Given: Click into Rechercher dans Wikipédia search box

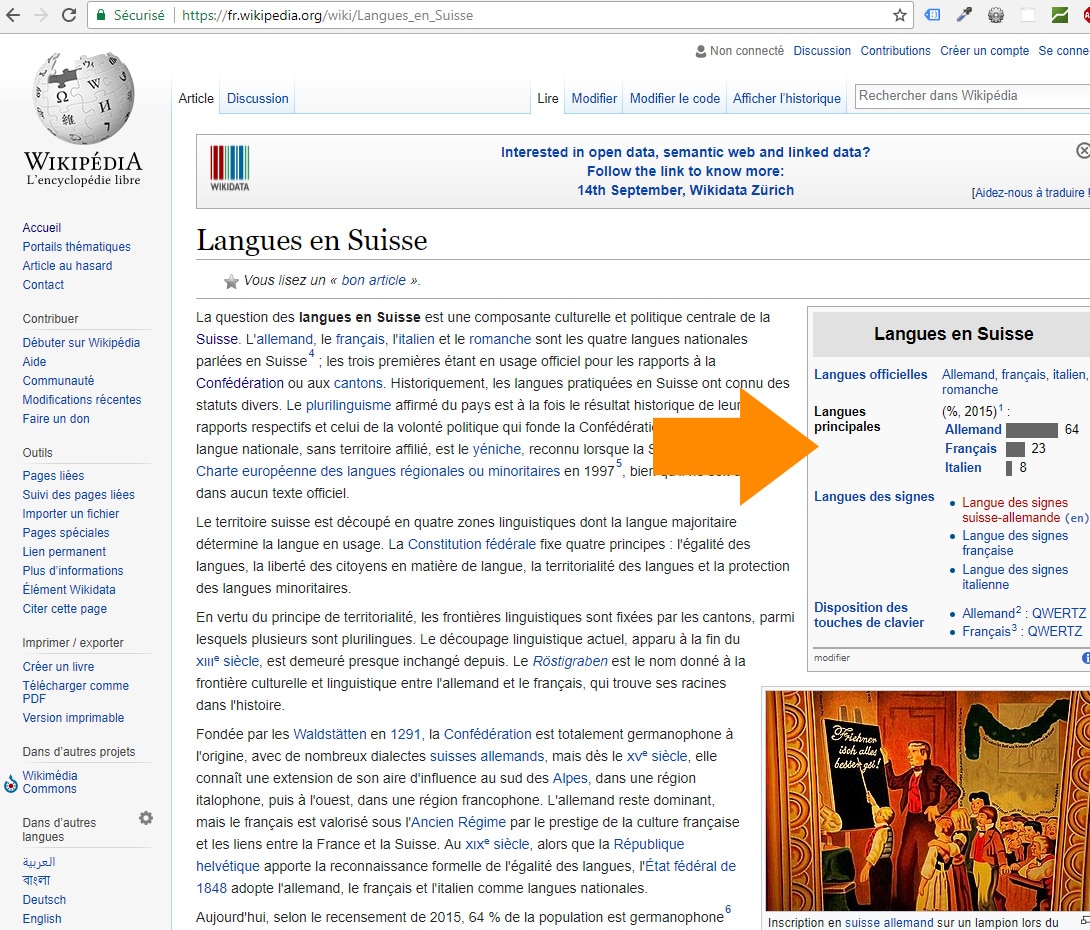Looking at the screenshot, I should tap(965, 96).
